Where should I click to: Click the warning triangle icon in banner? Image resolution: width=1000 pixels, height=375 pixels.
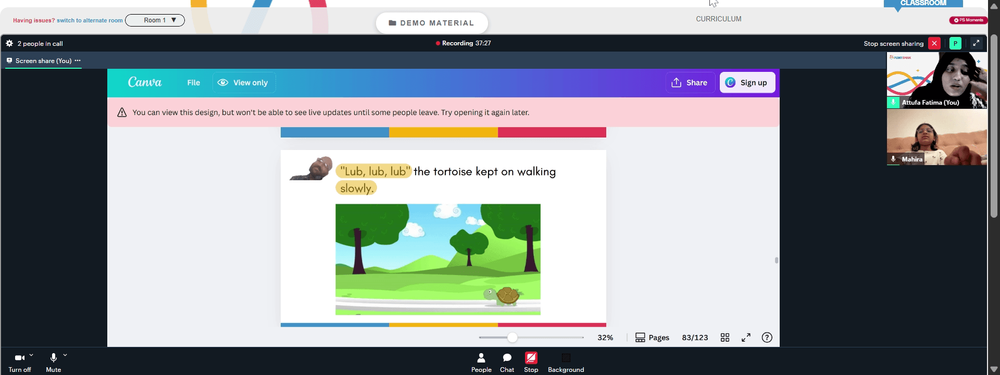point(122,113)
